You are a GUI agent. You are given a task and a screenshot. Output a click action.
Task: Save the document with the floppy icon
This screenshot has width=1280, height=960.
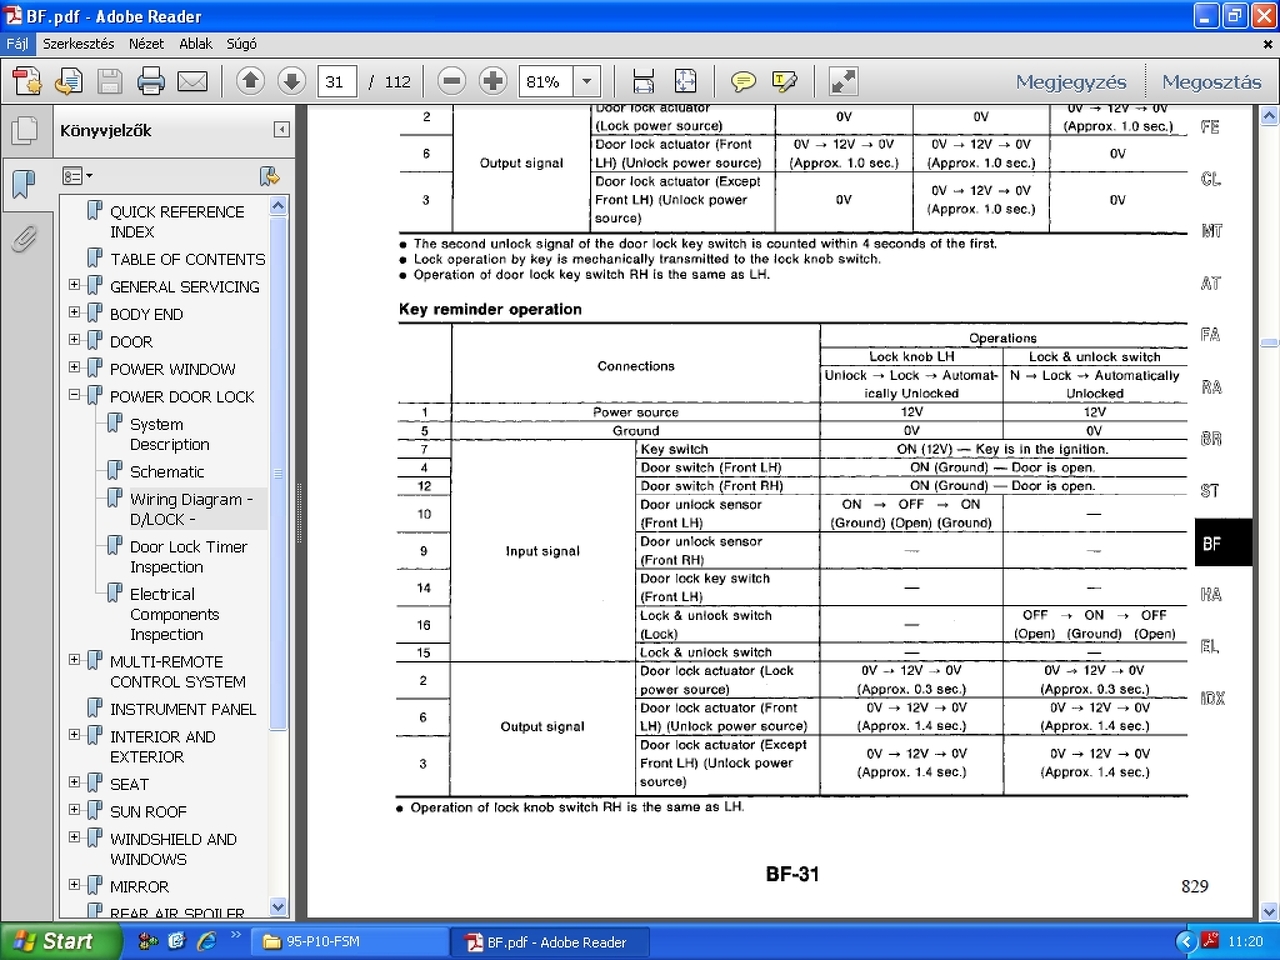click(110, 81)
